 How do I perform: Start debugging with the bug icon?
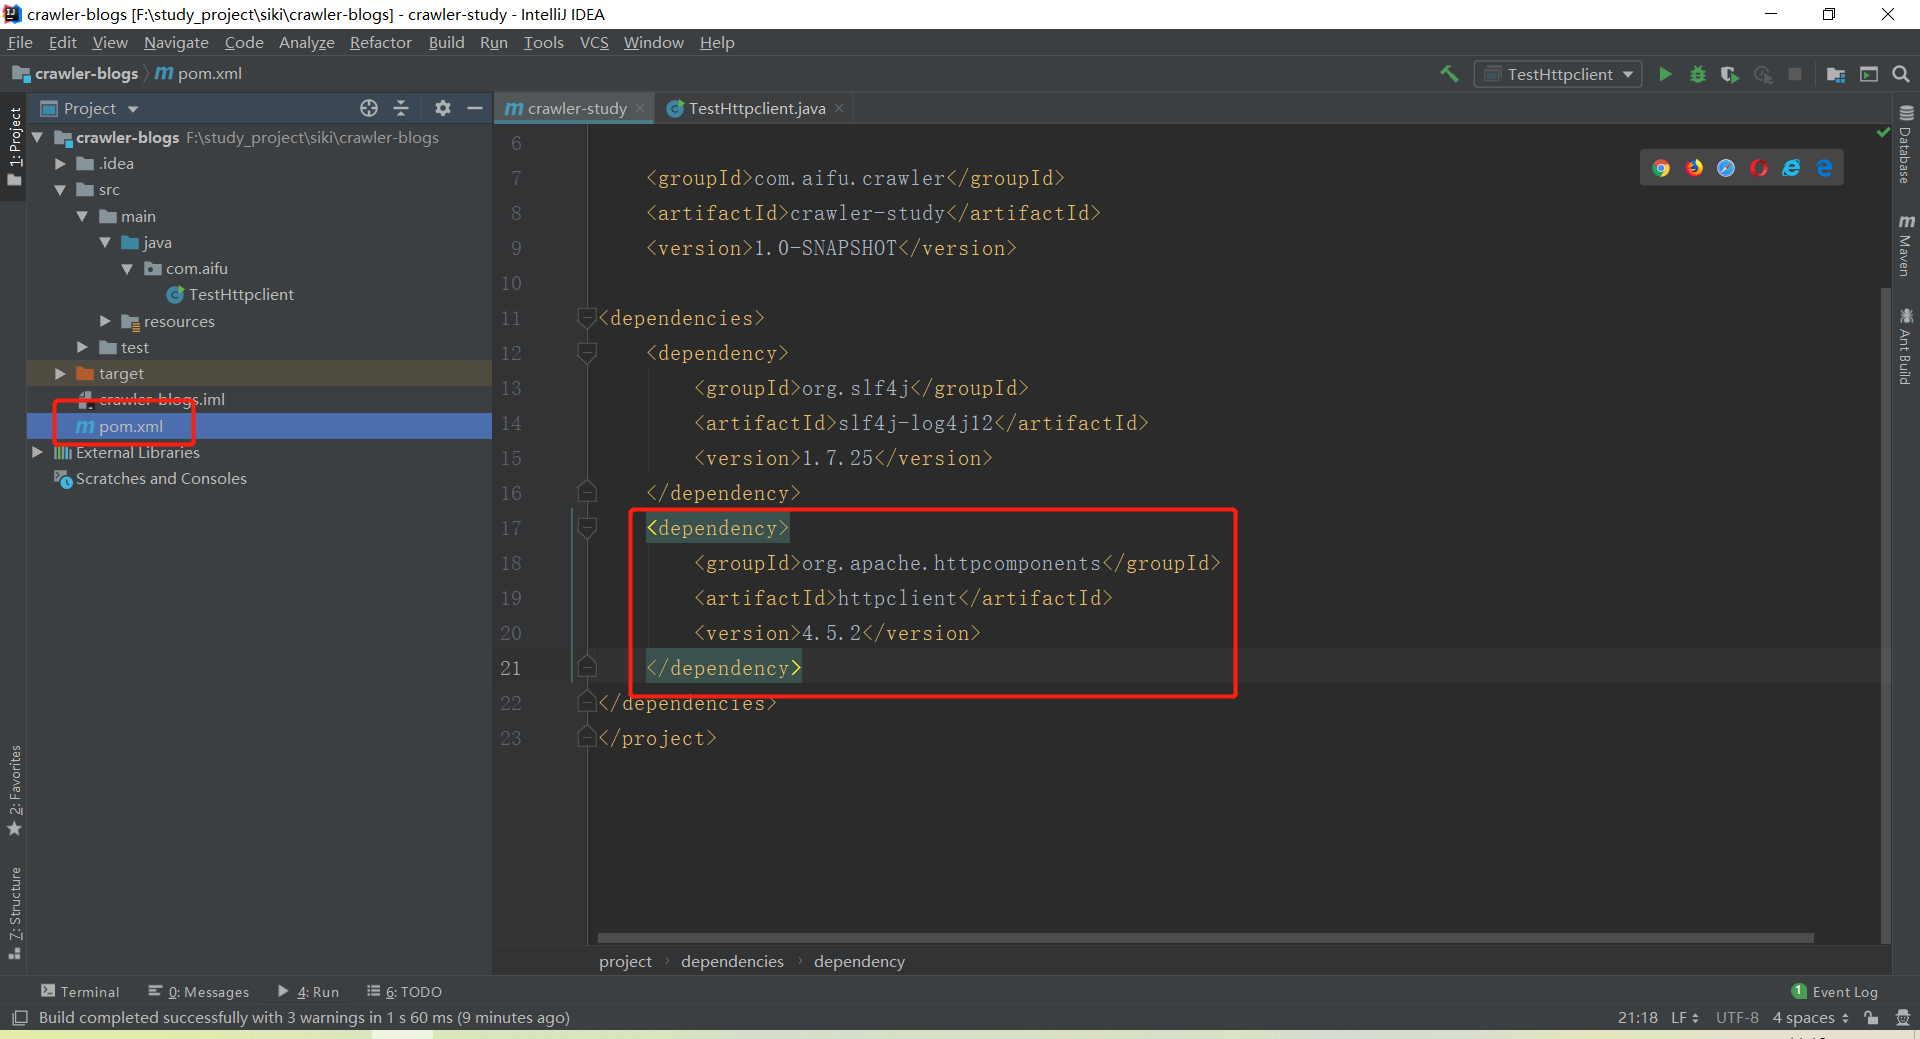tap(1698, 74)
